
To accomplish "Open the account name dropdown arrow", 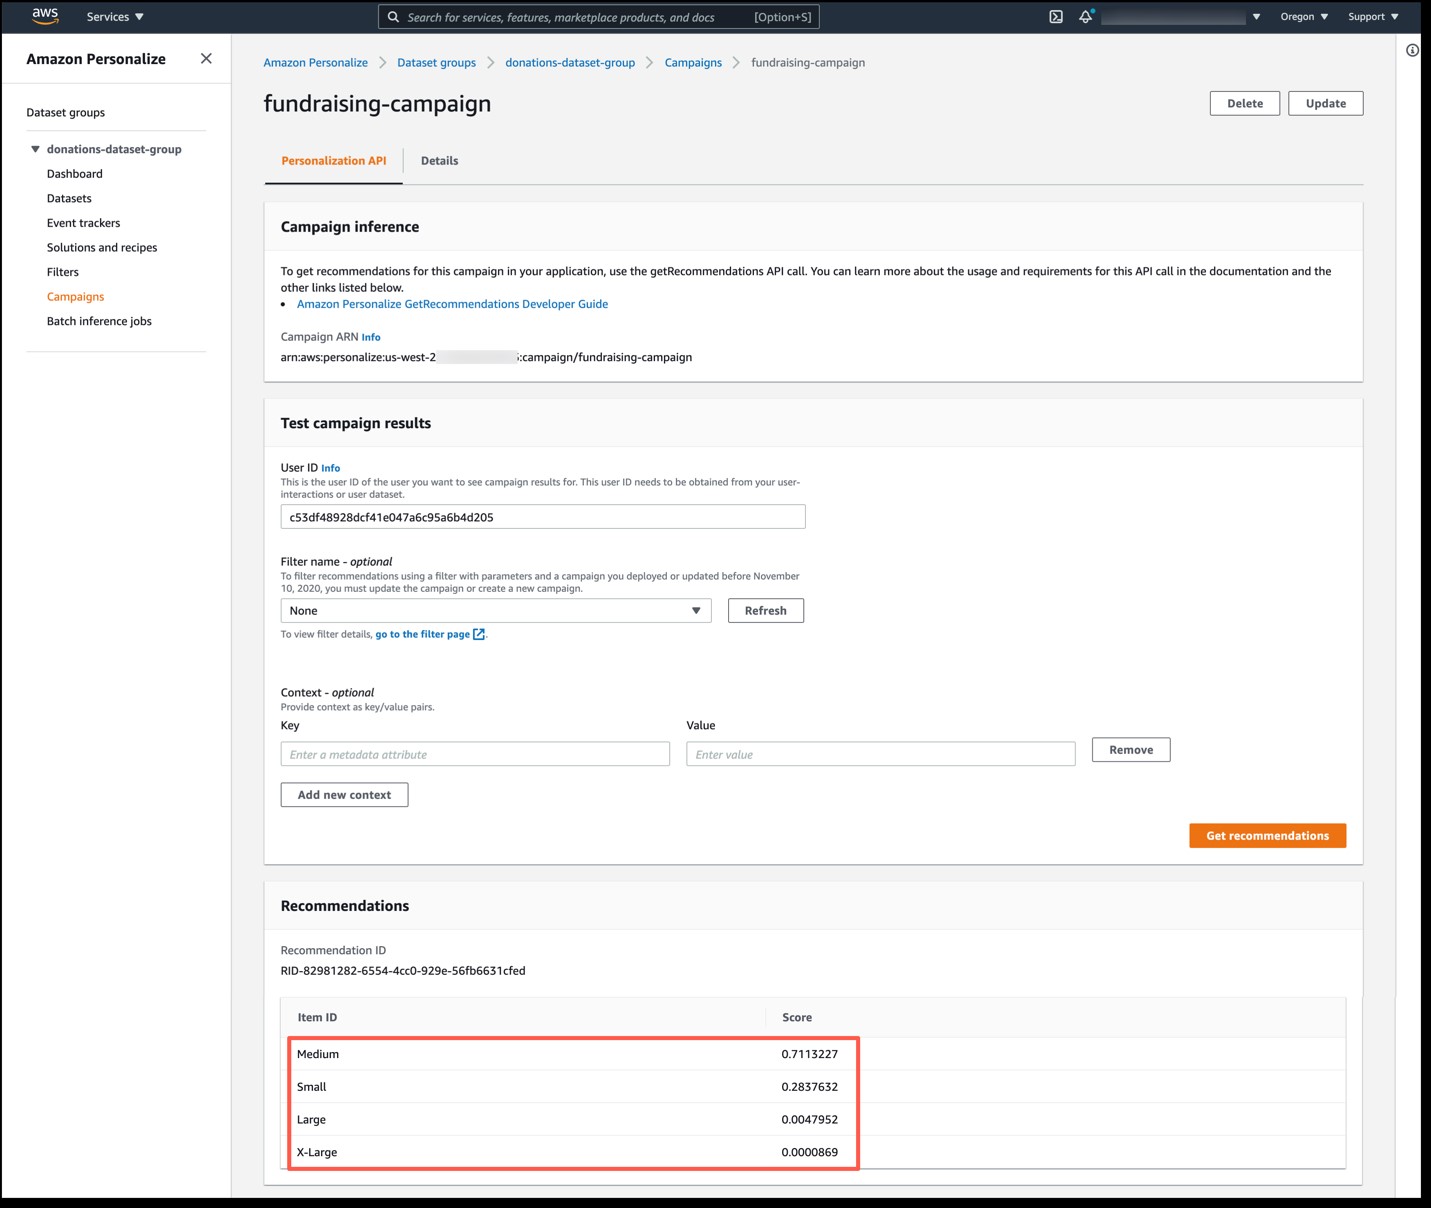I will (x=1256, y=17).
